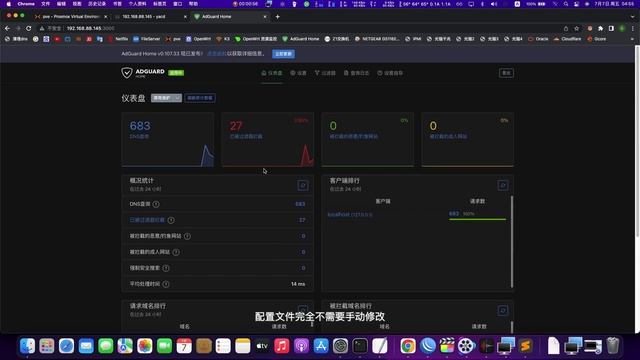
Task: Open the NETGEAR bookmark
Action: 378,39
